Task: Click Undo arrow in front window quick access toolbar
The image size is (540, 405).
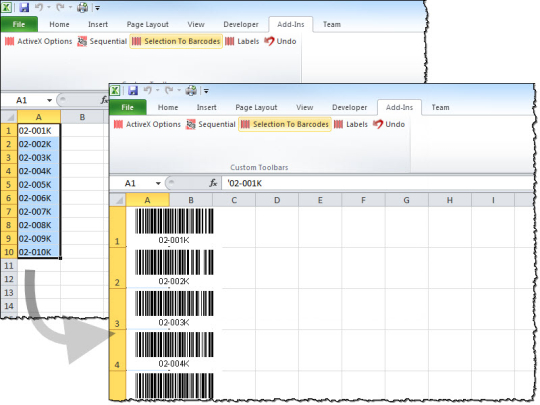Action: 147,91
